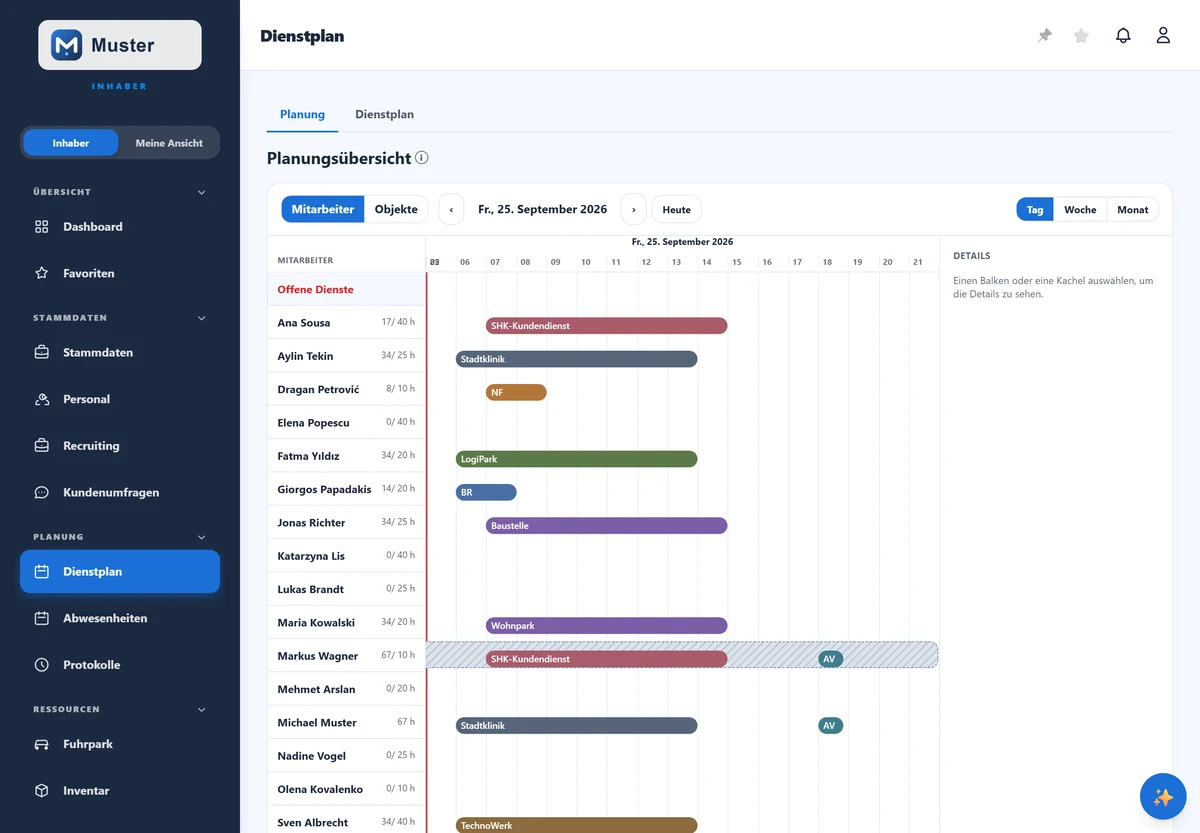The height and width of the screenshot is (833, 1200).
Task: Click the Favoriten star icon in sidebar
Action: 42,273
